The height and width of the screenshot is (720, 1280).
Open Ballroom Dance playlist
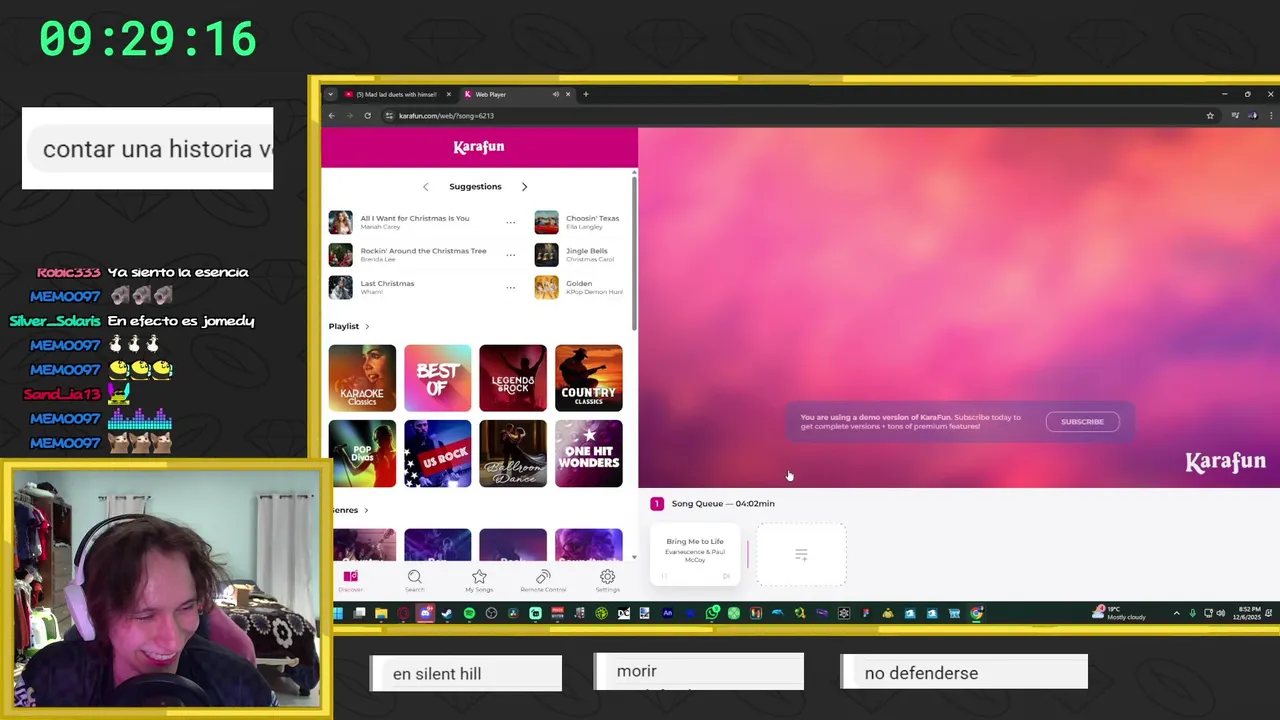[513, 453]
